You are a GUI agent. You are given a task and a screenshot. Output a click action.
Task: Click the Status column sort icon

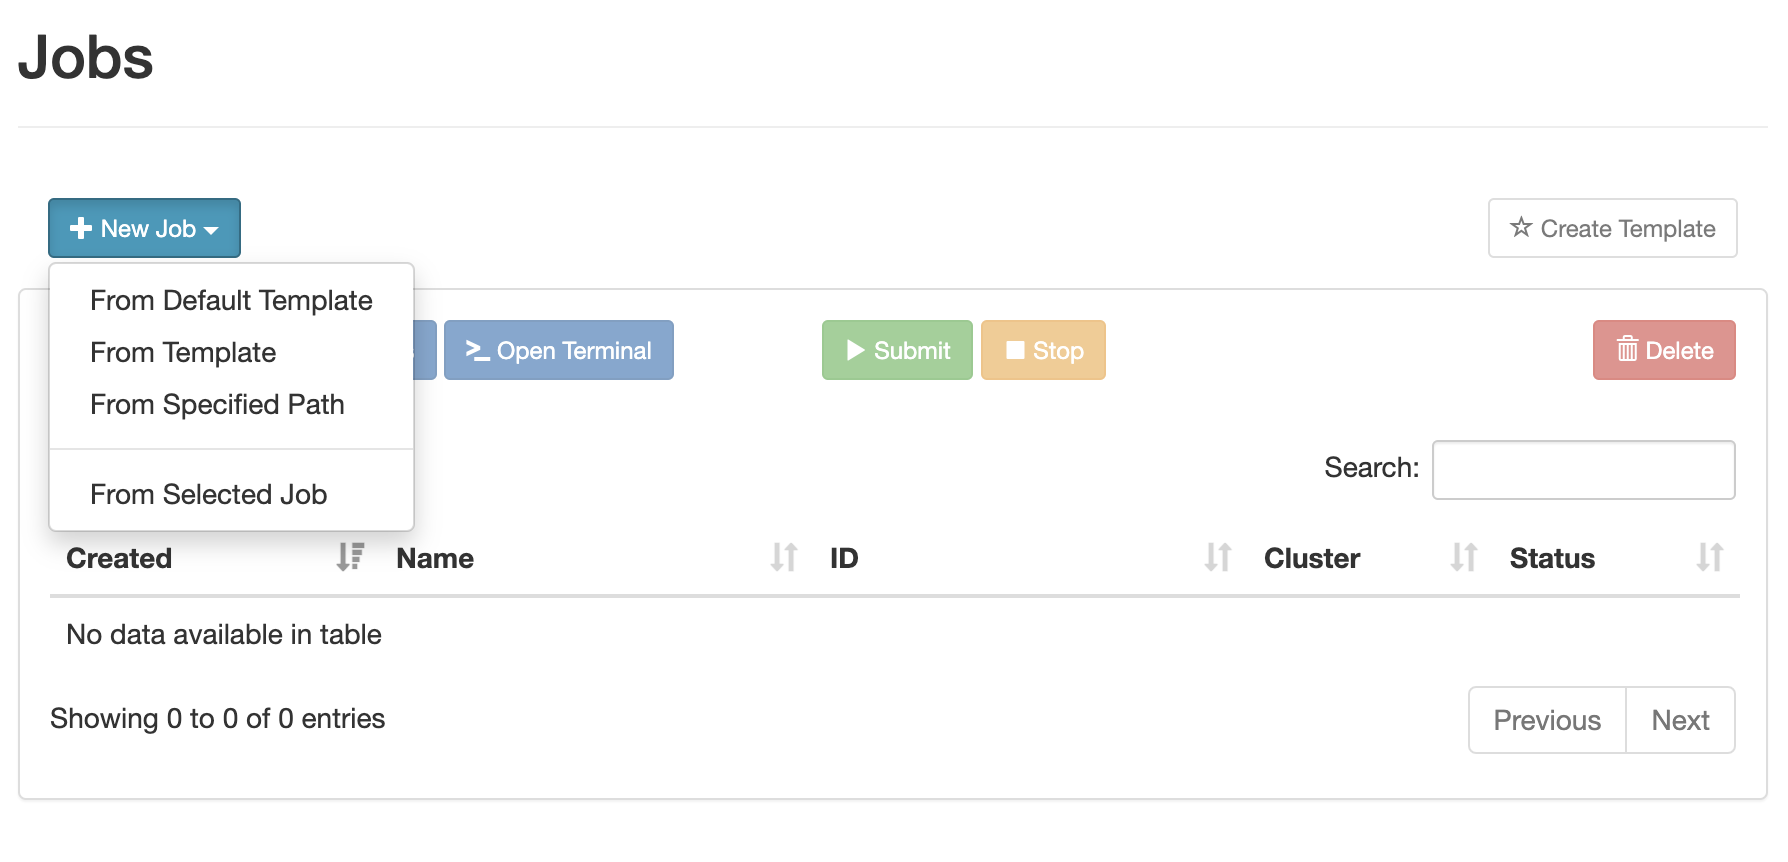tap(1710, 557)
